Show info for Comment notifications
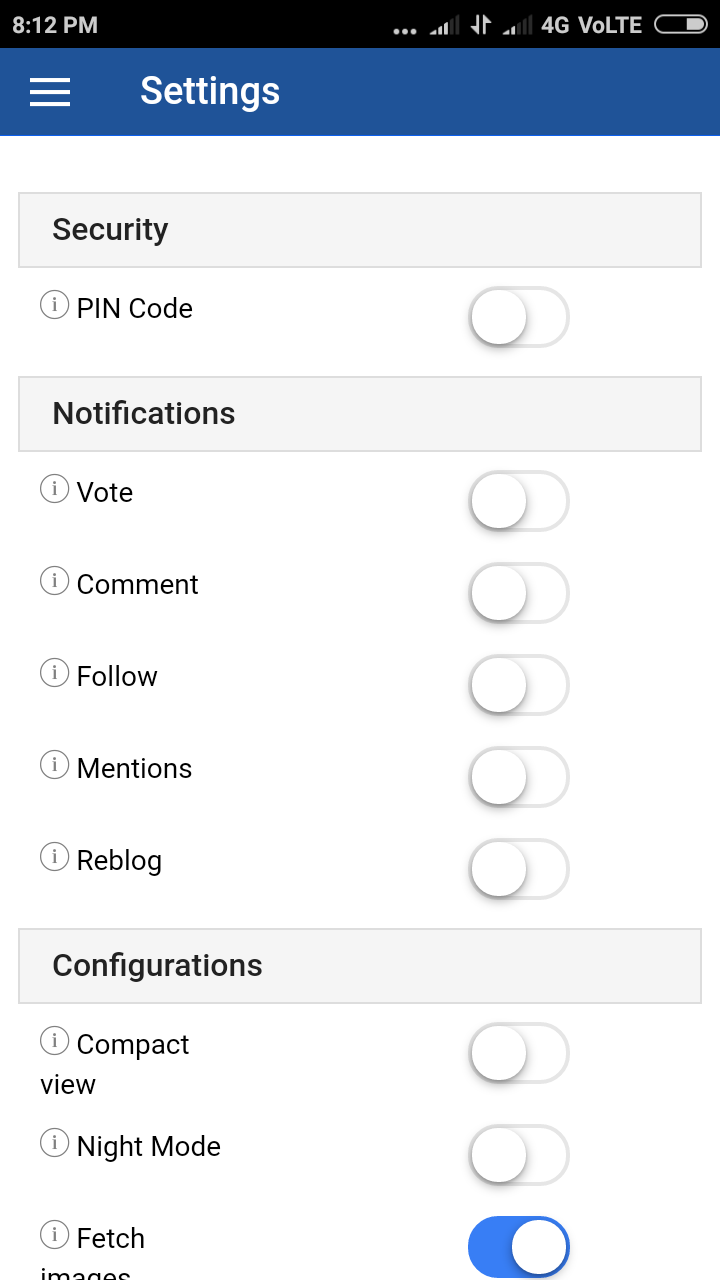This screenshot has height=1280, width=720. [x=54, y=581]
